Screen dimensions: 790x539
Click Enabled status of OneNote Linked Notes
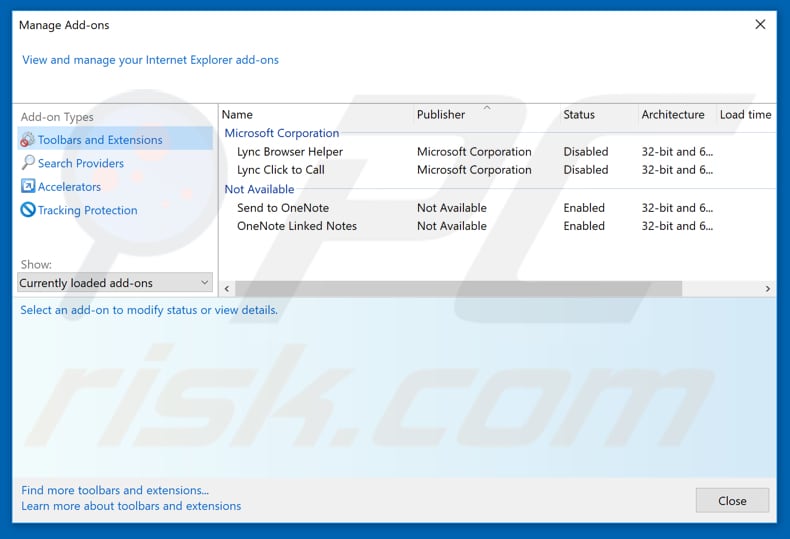coord(584,226)
